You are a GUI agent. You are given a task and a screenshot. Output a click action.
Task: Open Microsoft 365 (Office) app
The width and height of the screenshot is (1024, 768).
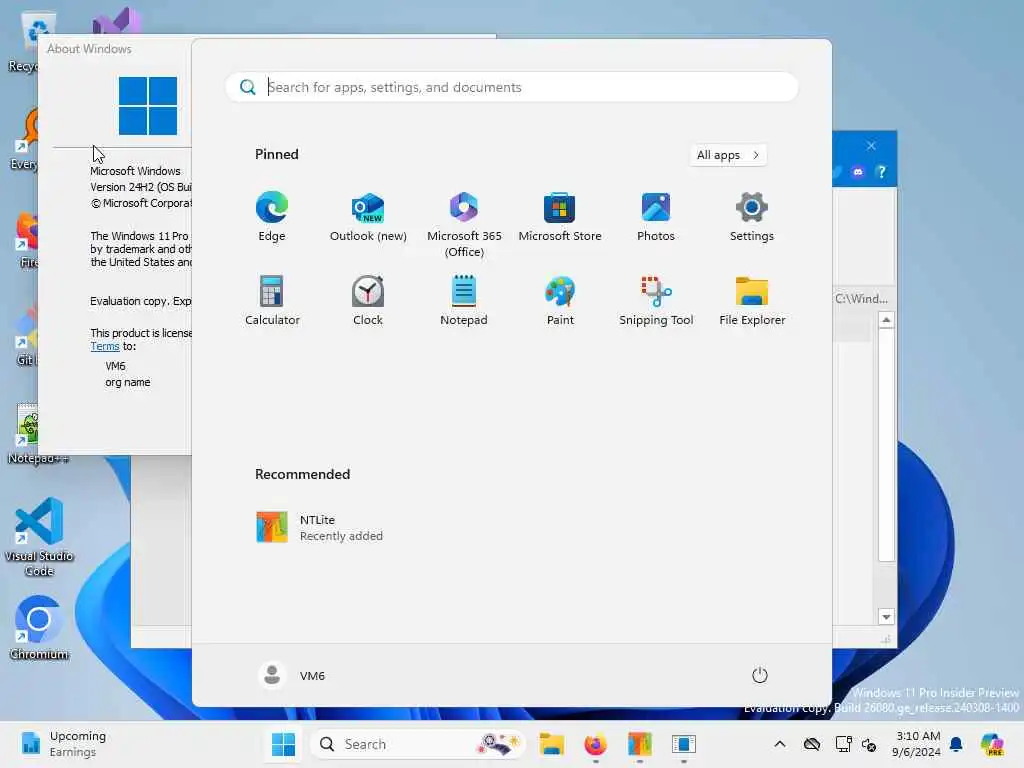coord(464,225)
